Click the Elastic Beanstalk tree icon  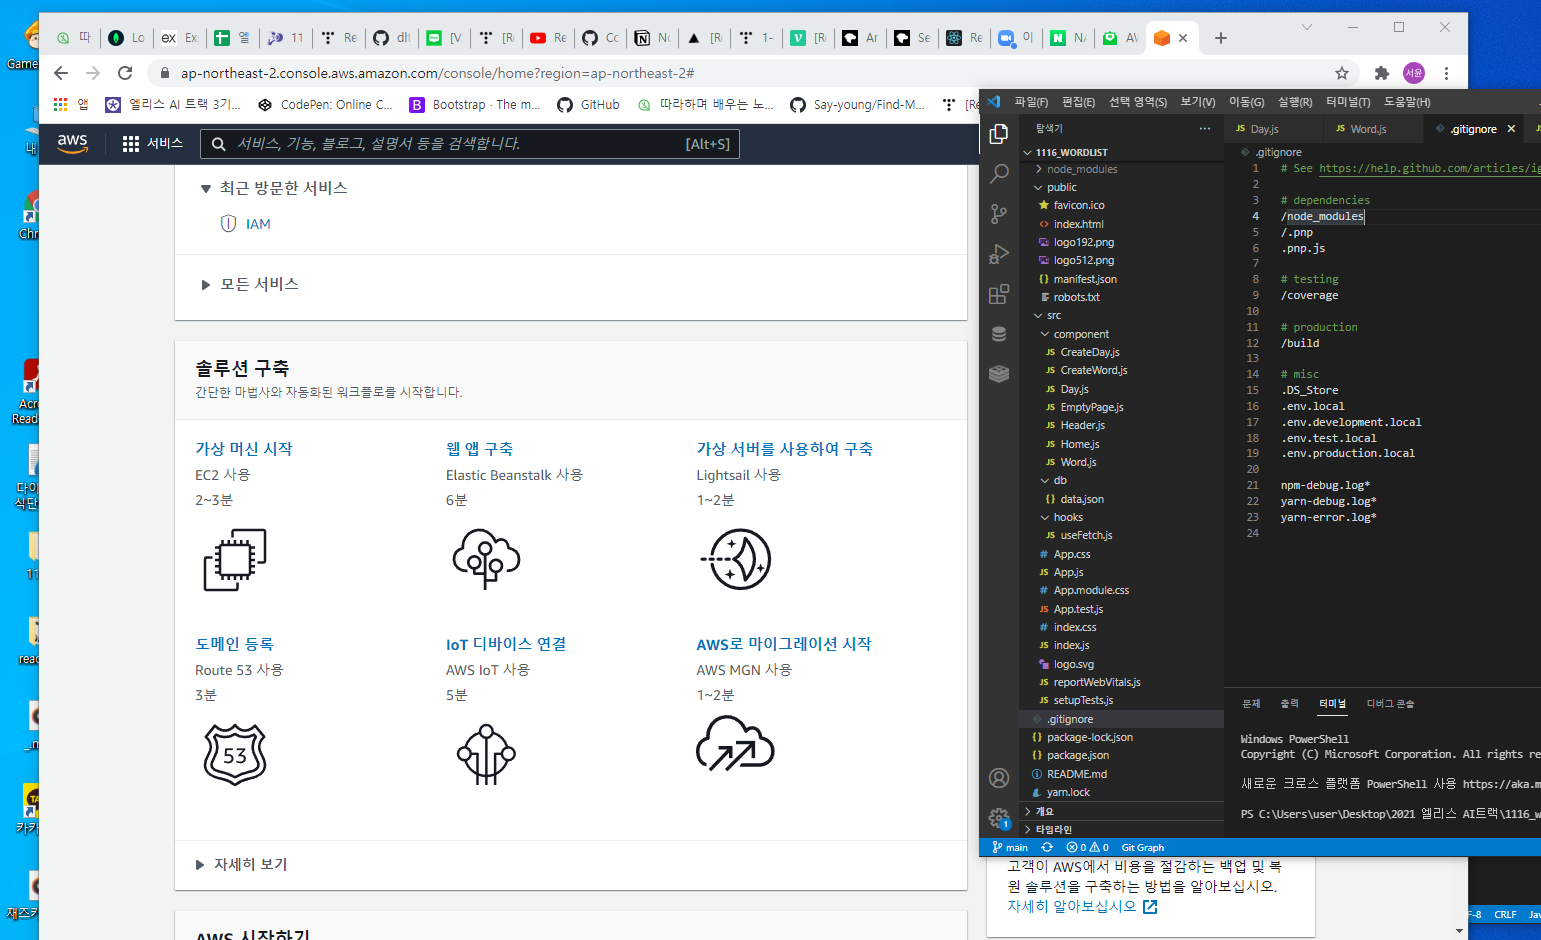(486, 558)
